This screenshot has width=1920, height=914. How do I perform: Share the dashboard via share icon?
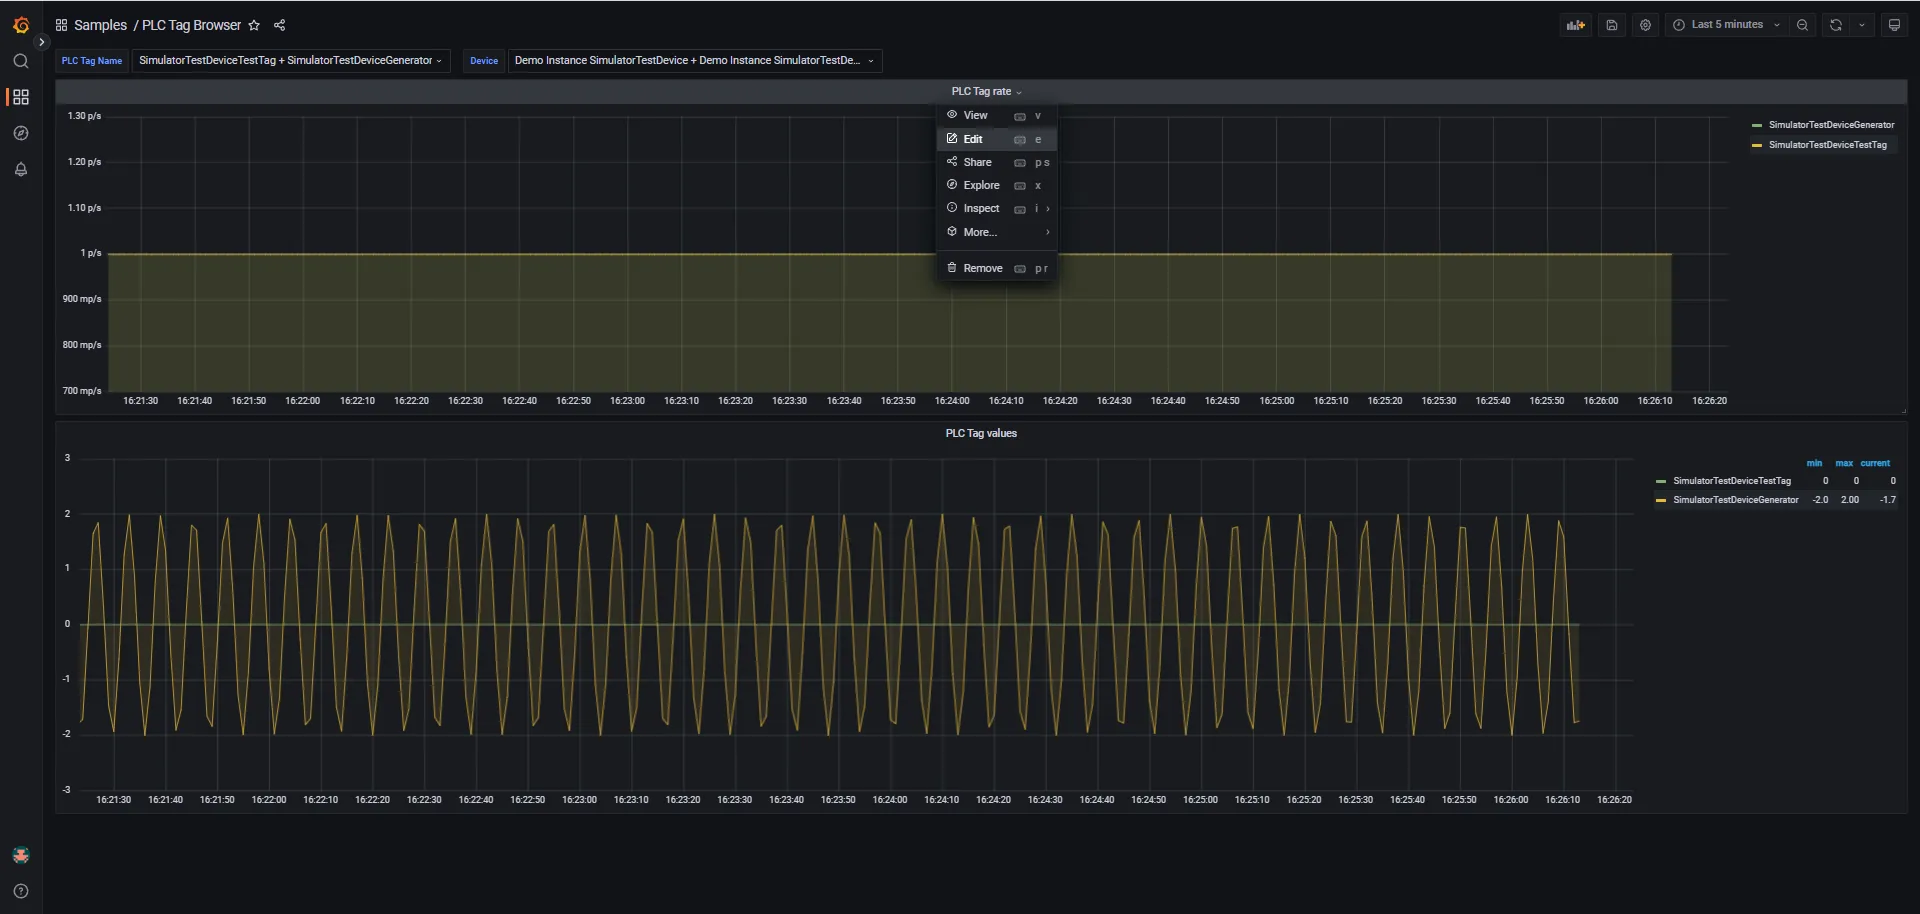[280, 25]
